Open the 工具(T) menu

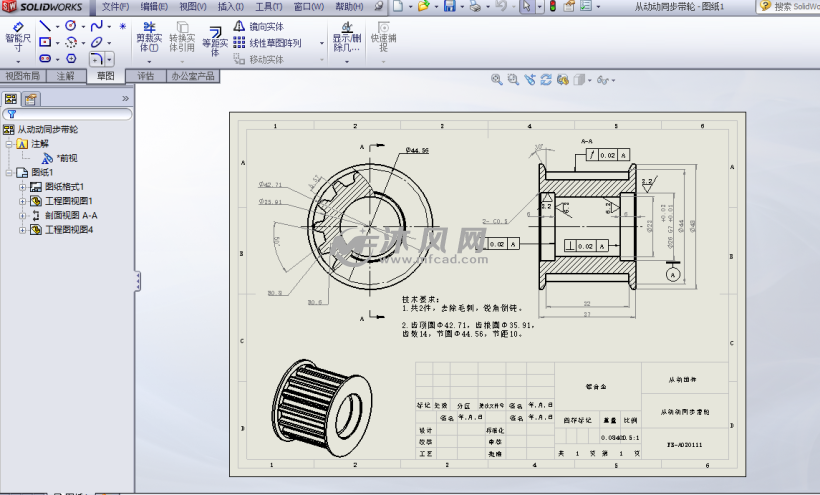point(269,7)
